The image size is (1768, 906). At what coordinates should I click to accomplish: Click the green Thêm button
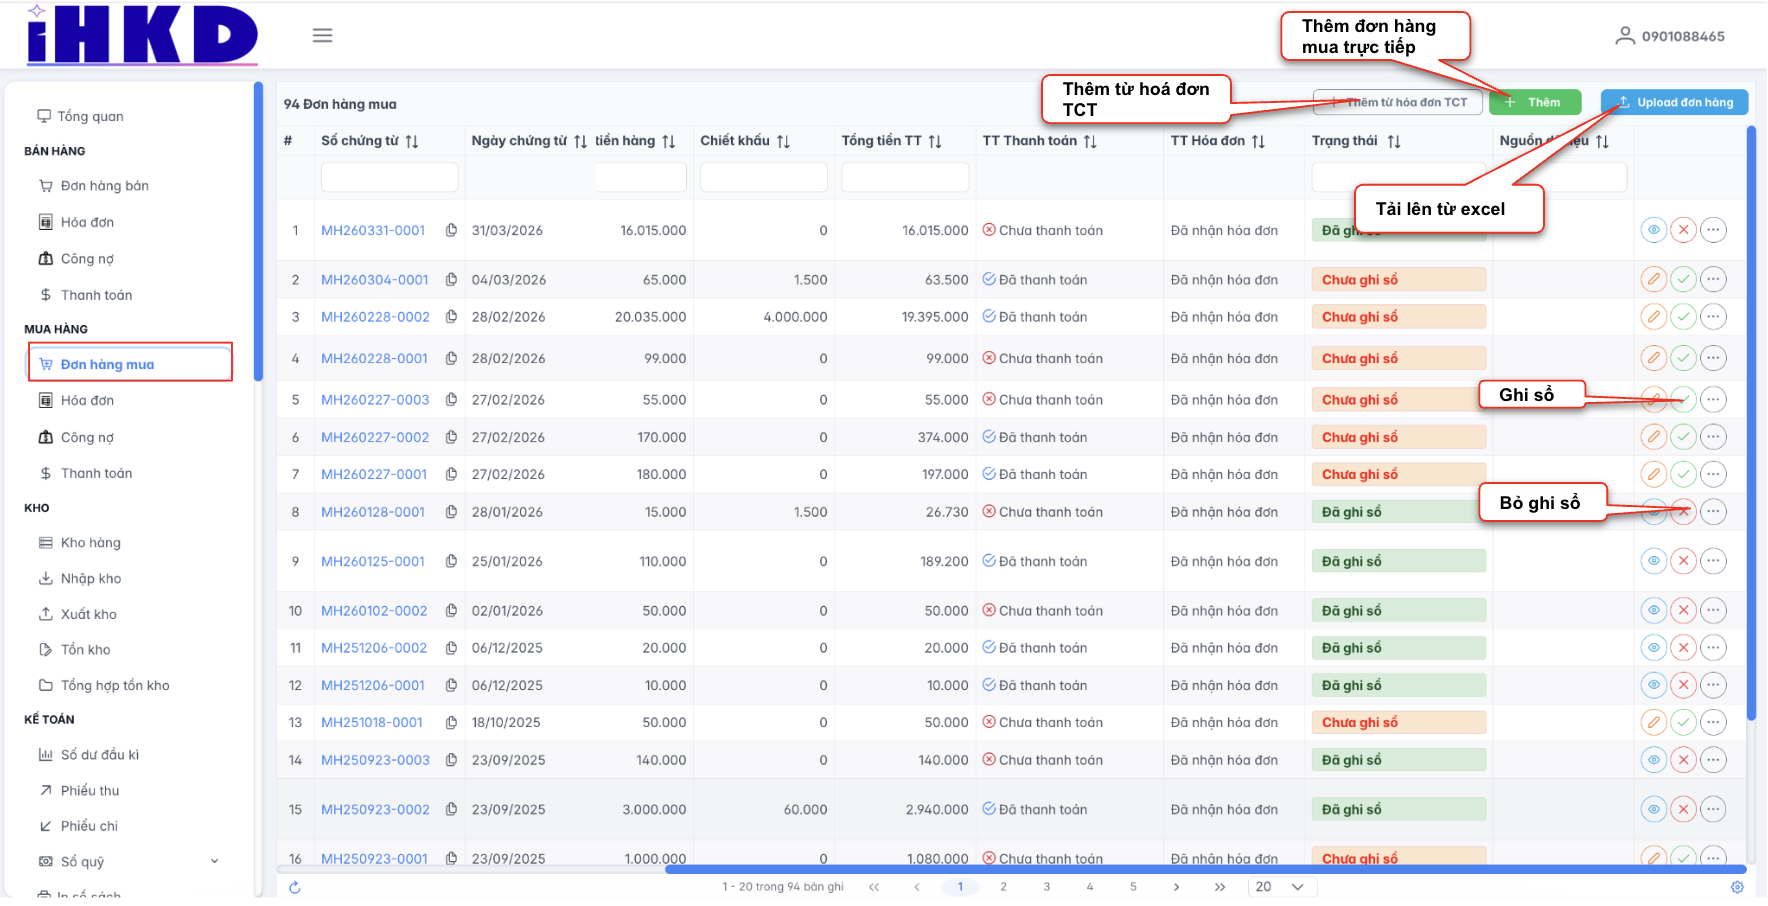(1534, 102)
